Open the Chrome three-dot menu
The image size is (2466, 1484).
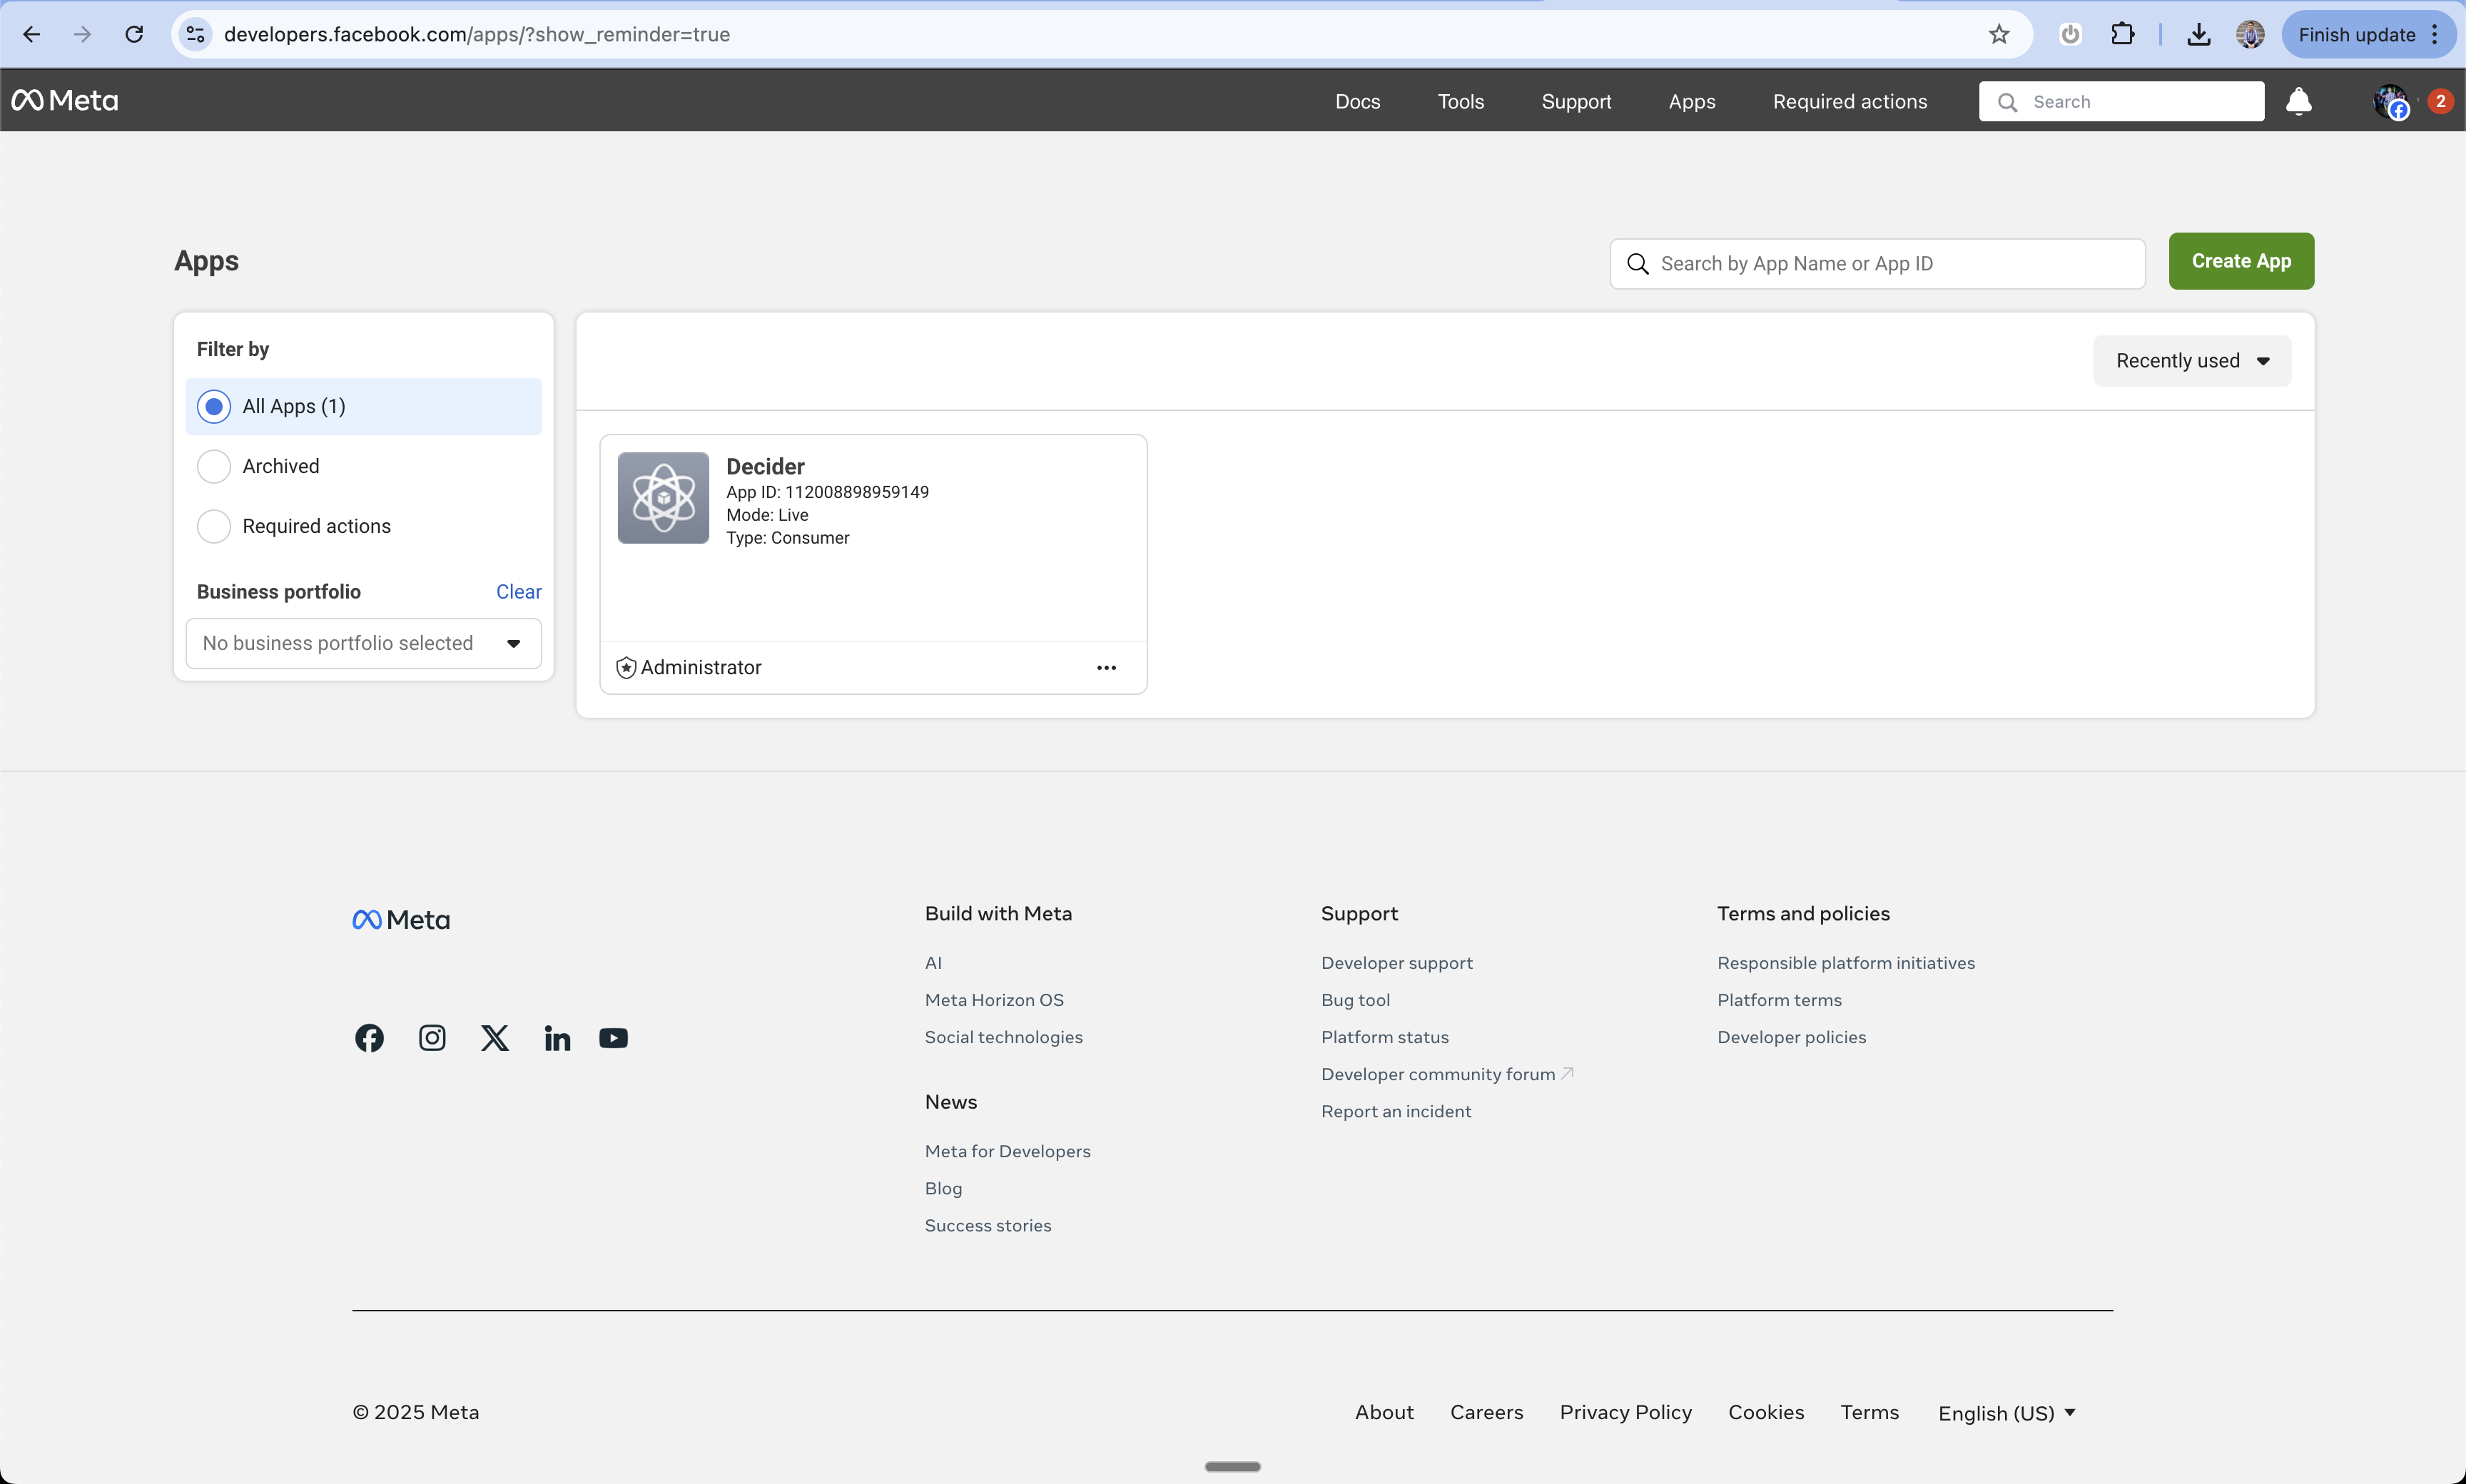click(x=2435, y=34)
